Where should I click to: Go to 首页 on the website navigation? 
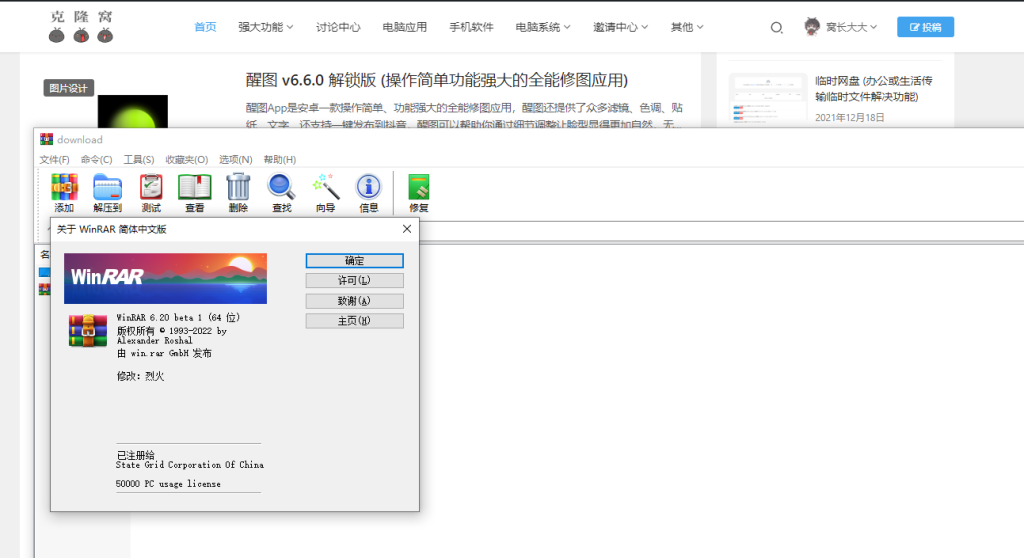point(205,27)
